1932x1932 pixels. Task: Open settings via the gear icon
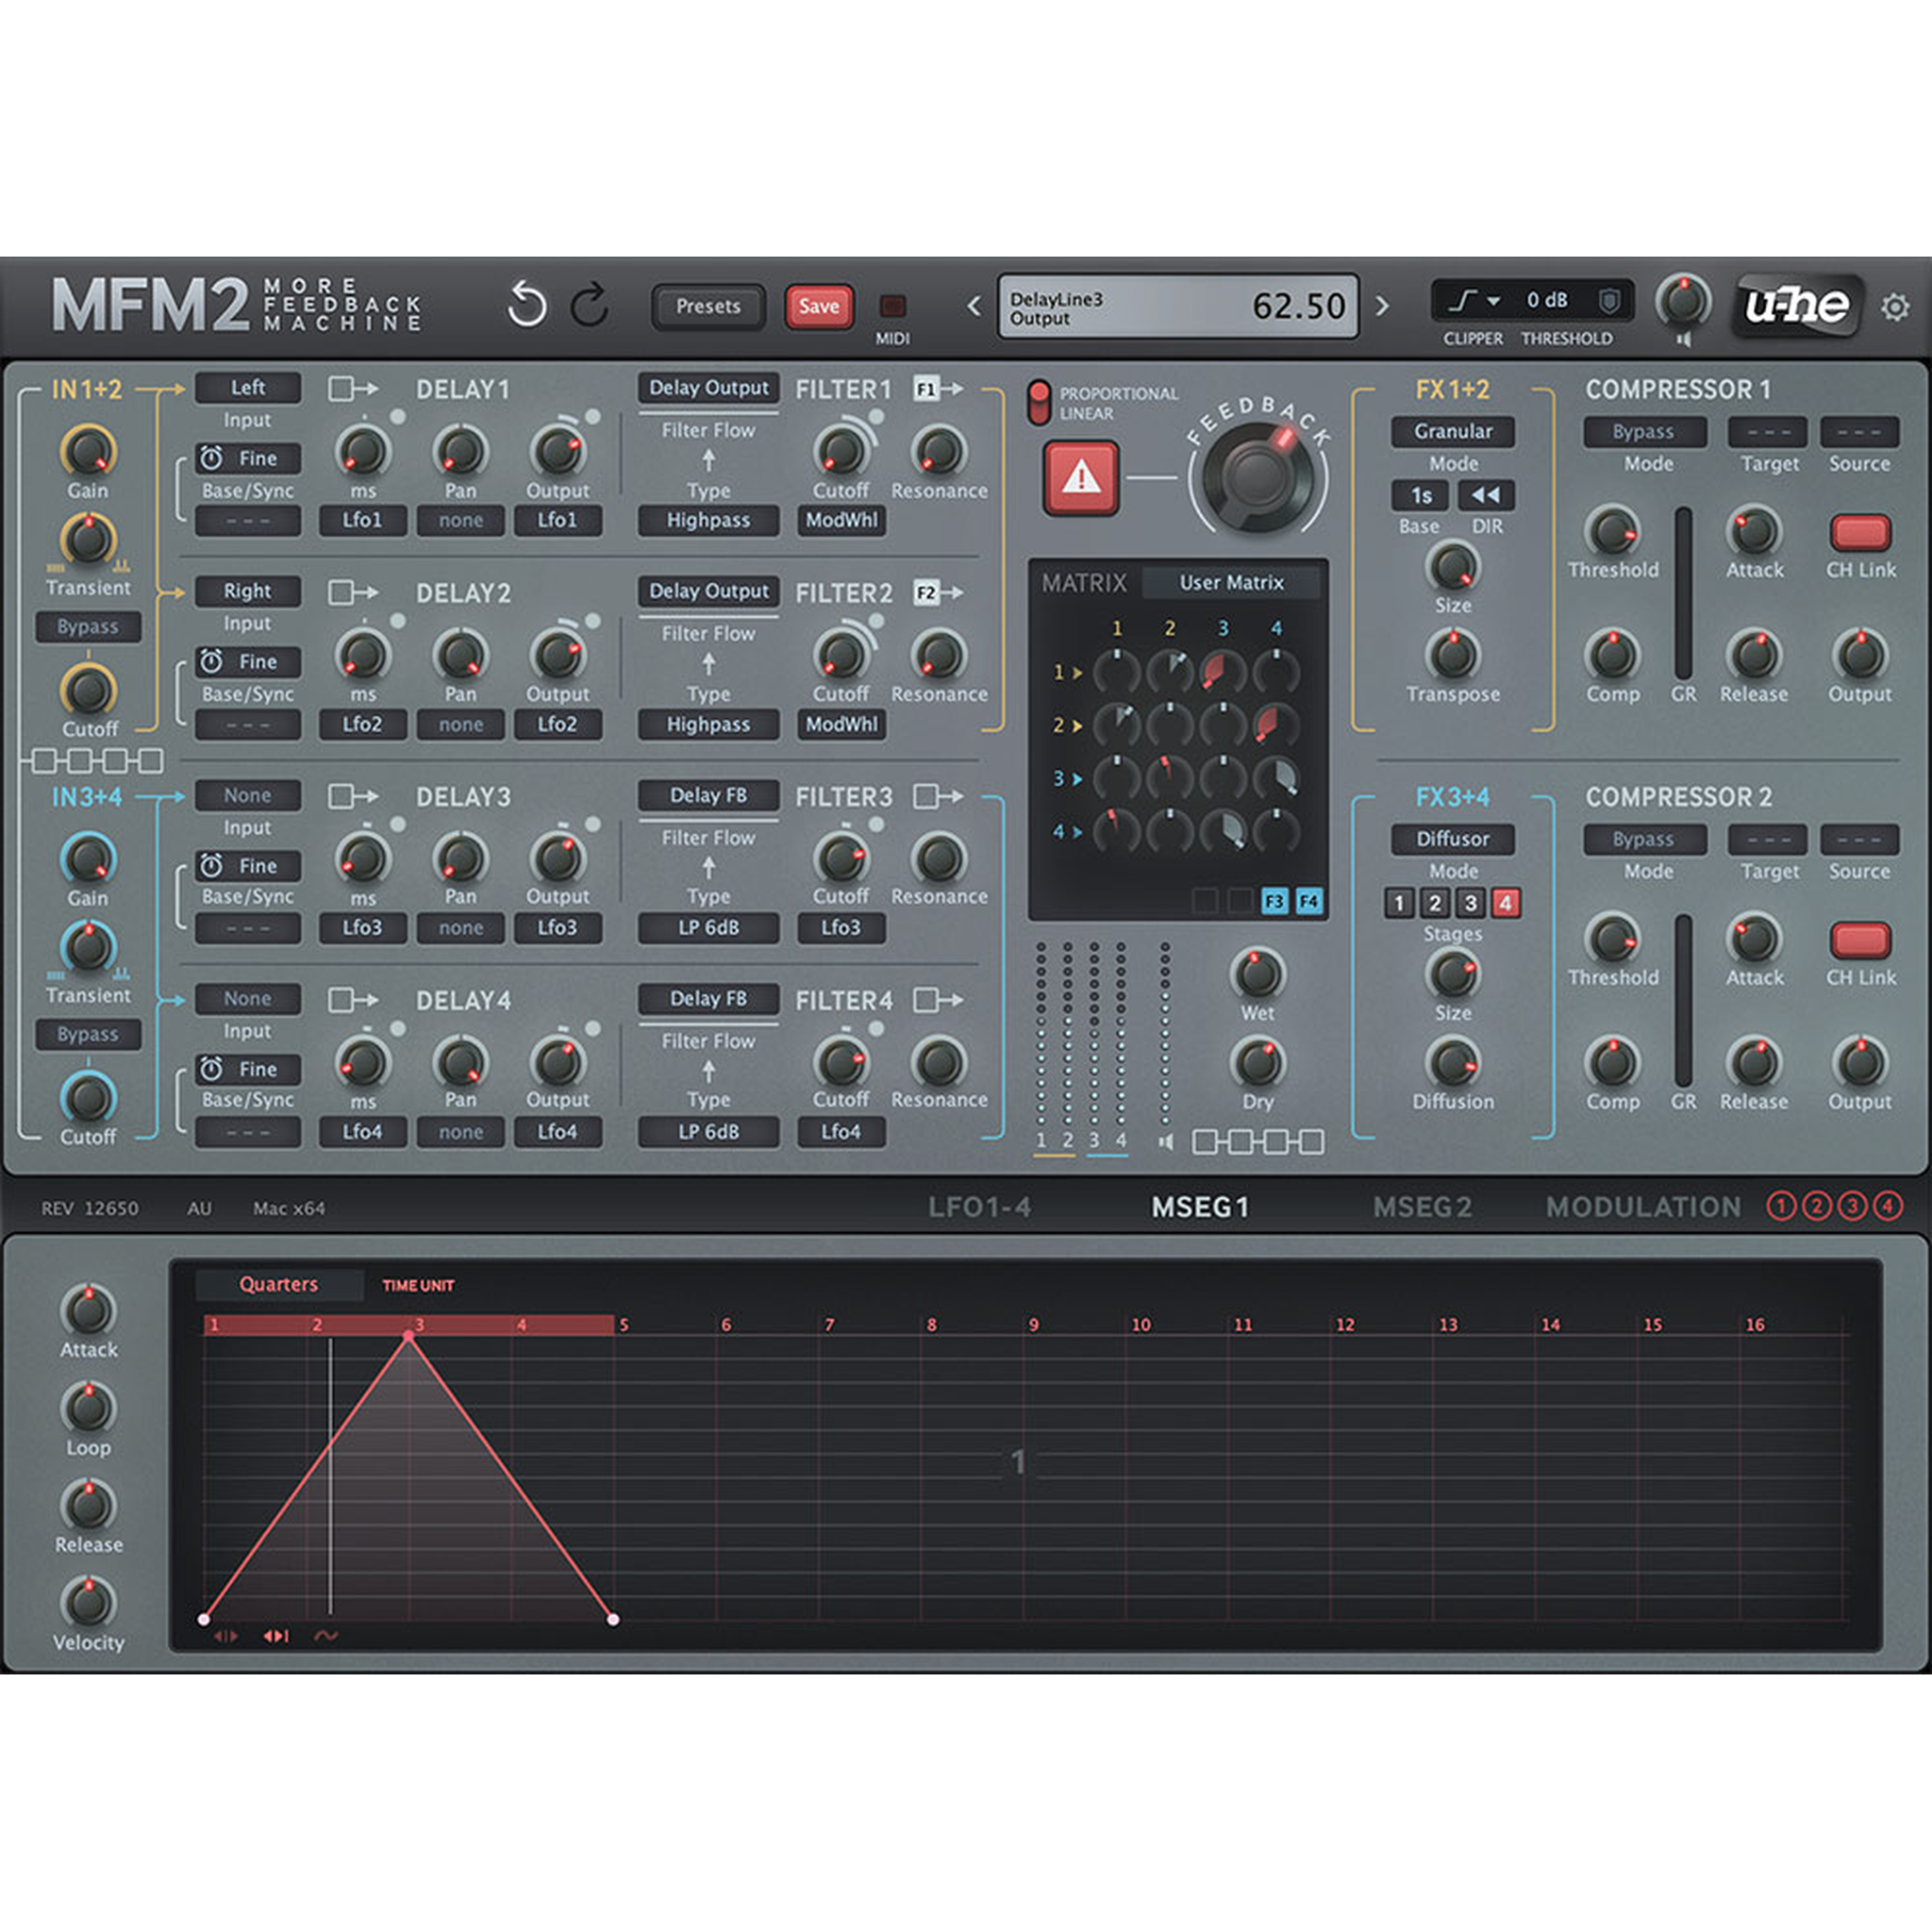point(1894,307)
